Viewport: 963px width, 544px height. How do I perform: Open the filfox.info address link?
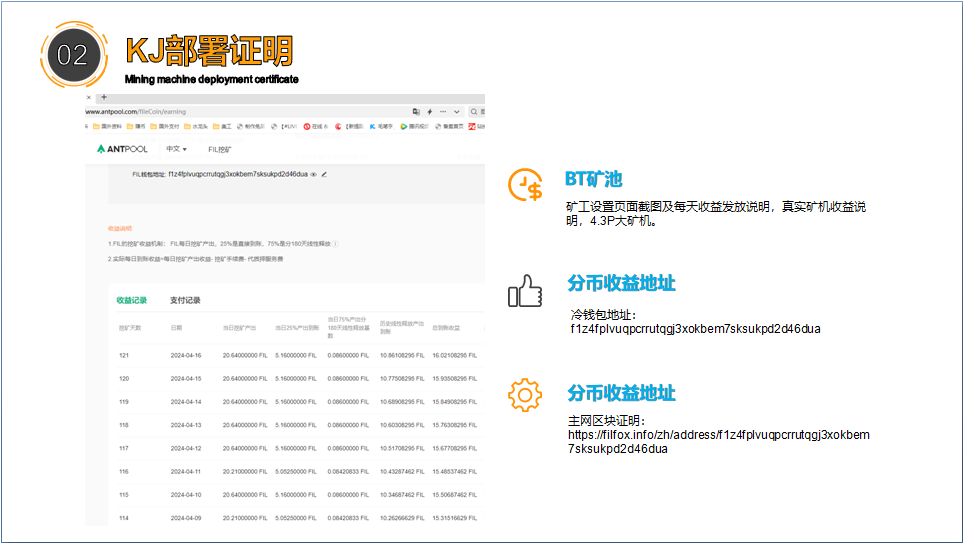click(x=719, y=442)
